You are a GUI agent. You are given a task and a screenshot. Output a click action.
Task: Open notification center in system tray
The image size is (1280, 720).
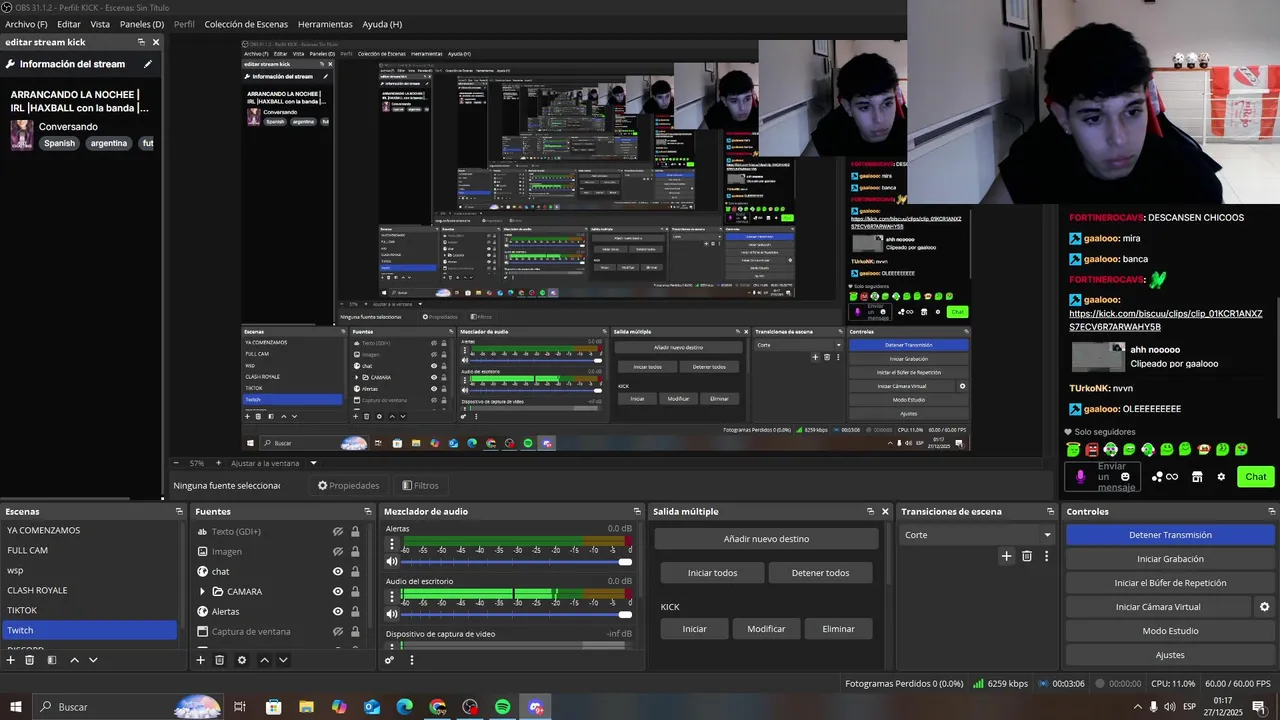[x=1259, y=707]
